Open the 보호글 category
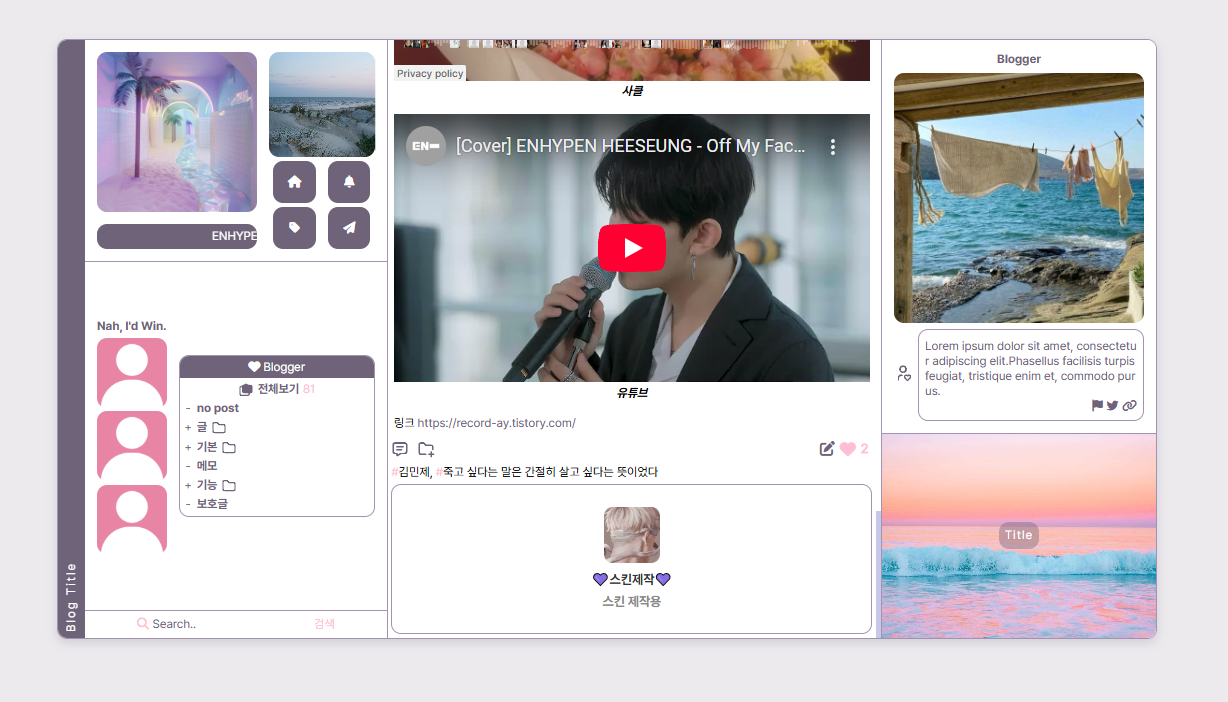 [212, 504]
